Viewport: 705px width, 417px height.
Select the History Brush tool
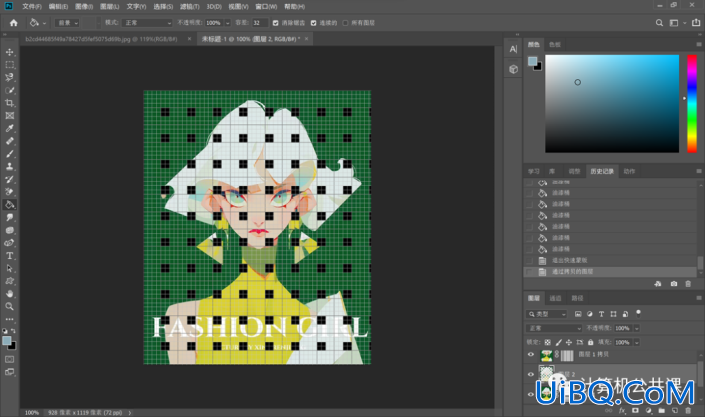coord(9,179)
